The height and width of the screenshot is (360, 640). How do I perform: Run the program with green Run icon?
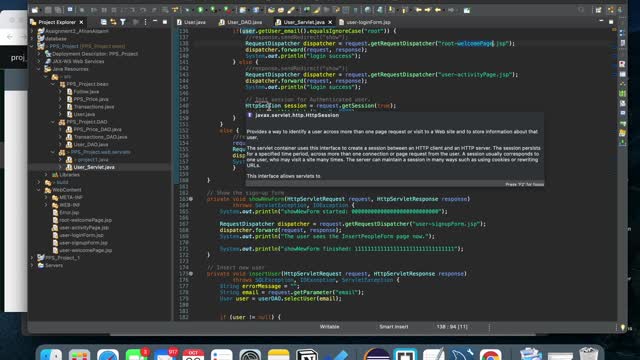coord(200,10)
